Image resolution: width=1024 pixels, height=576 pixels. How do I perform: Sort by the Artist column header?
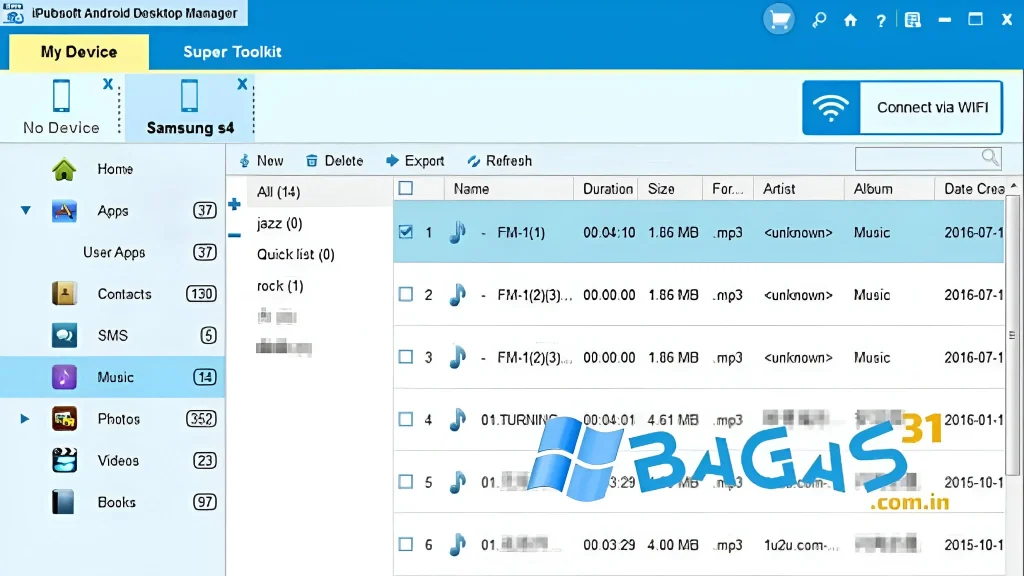pos(799,189)
